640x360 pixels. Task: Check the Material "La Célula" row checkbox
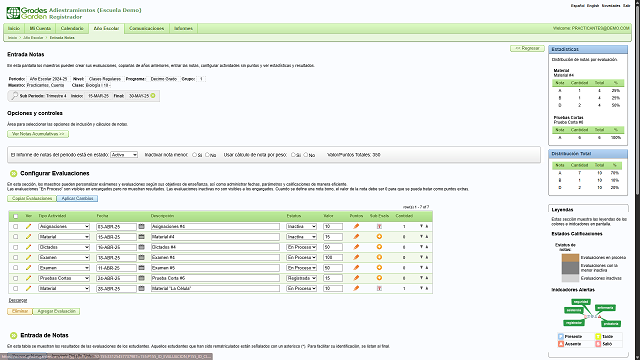coord(16,289)
